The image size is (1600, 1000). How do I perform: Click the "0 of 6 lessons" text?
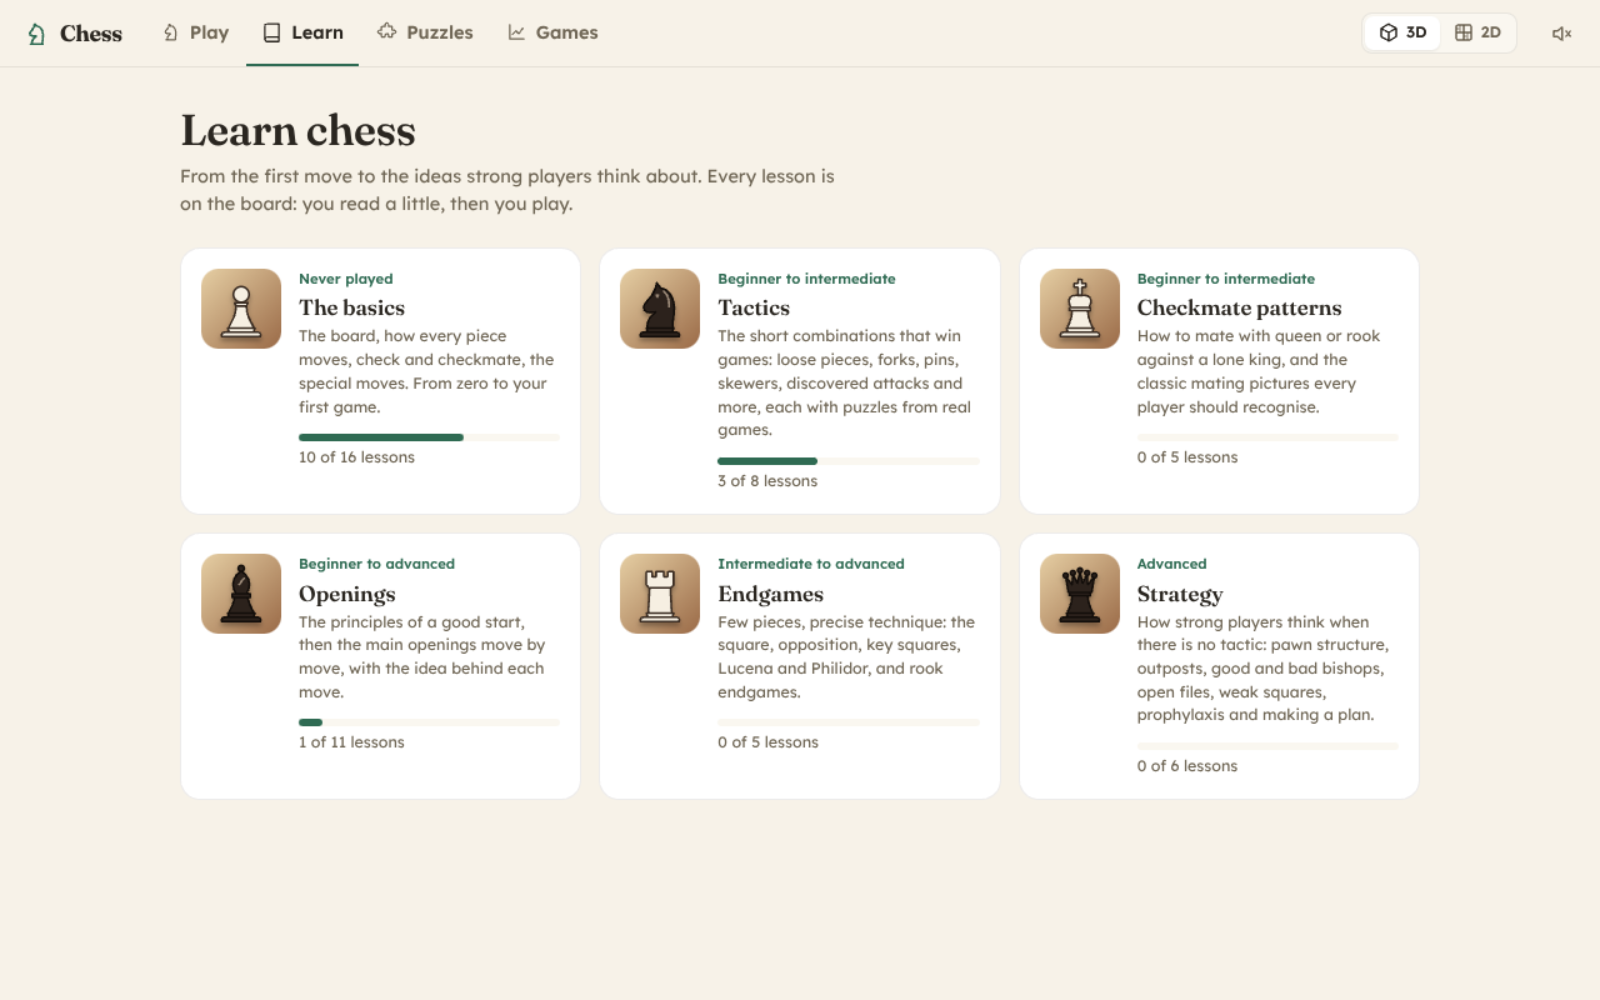[x=1187, y=766]
